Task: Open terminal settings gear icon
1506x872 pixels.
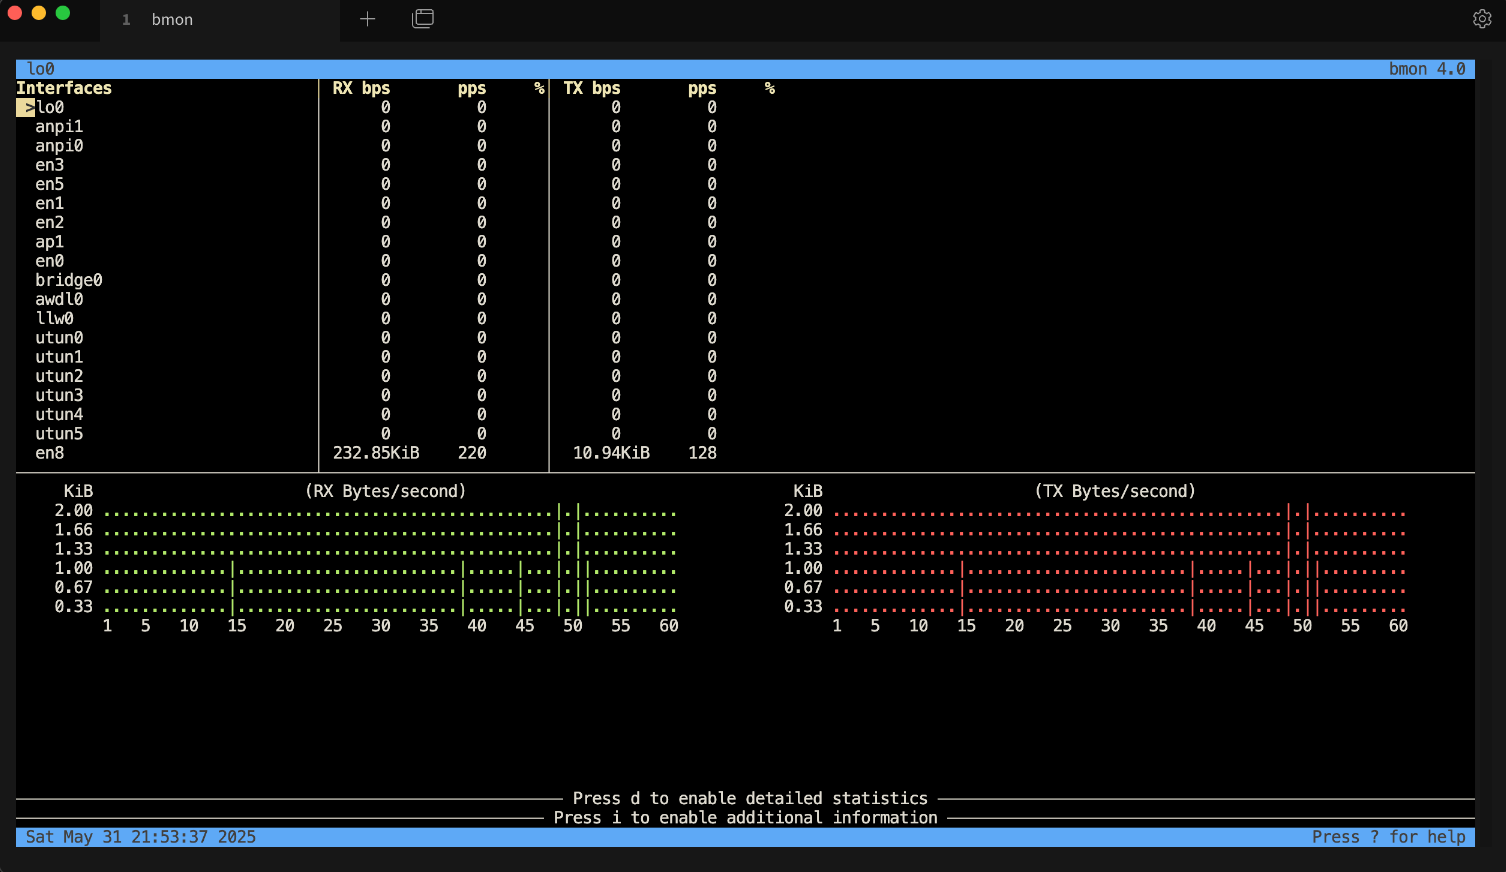Action: pos(1482,19)
